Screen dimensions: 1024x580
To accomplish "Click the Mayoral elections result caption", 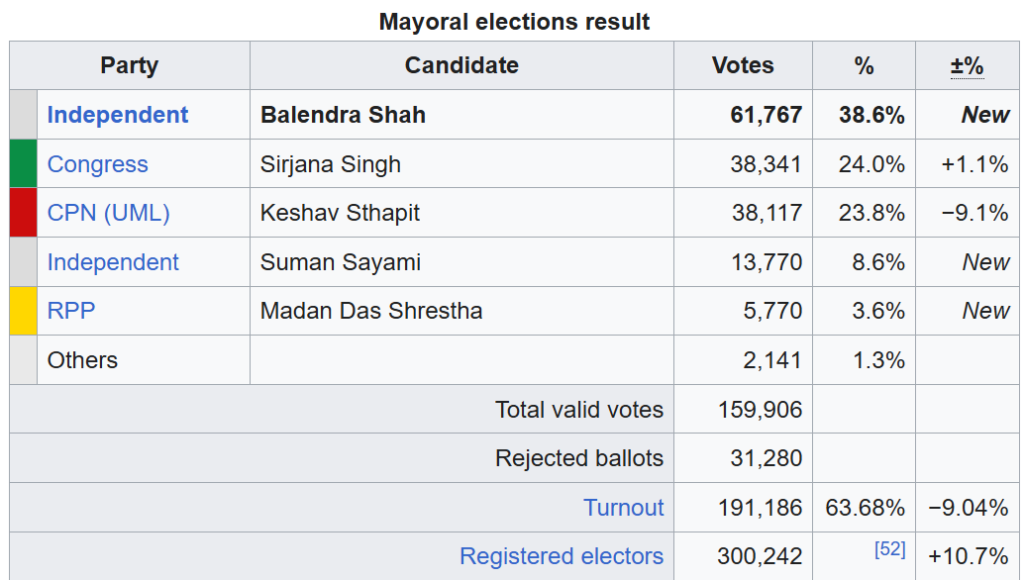I will [514, 21].
